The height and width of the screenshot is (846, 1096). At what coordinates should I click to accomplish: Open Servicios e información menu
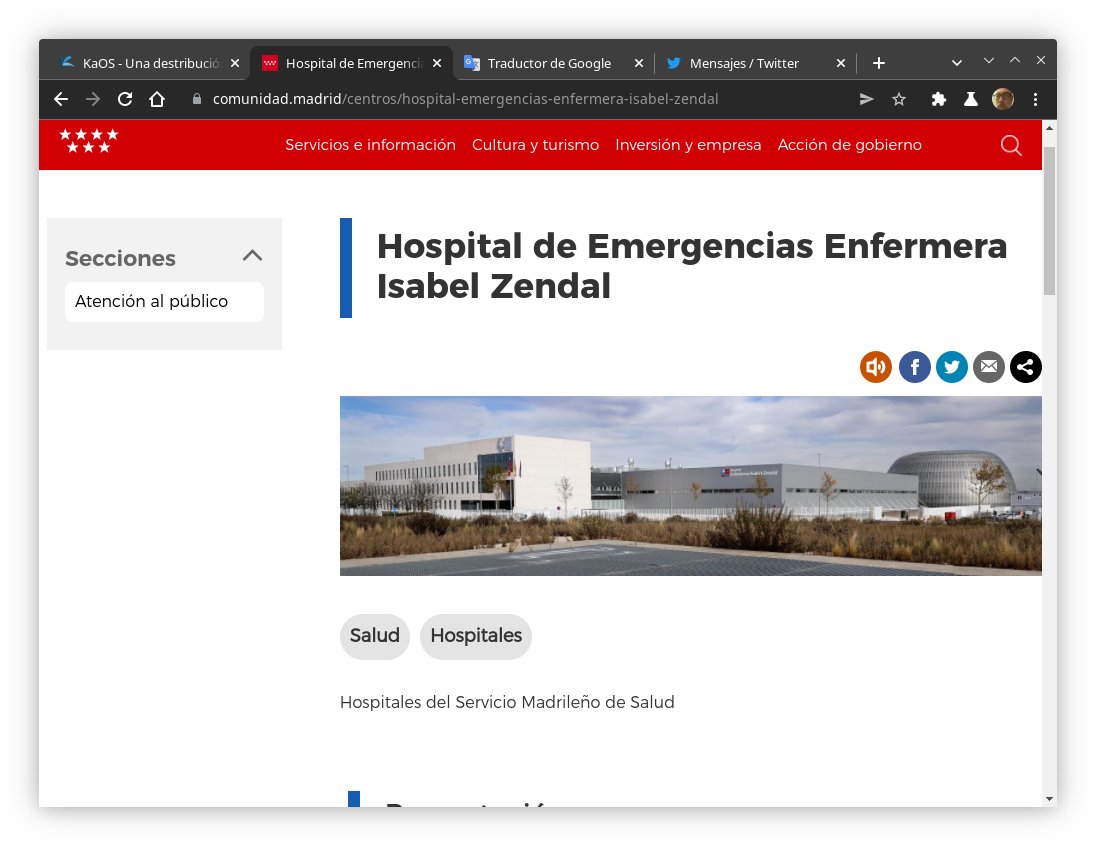pyautogui.click(x=370, y=145)
